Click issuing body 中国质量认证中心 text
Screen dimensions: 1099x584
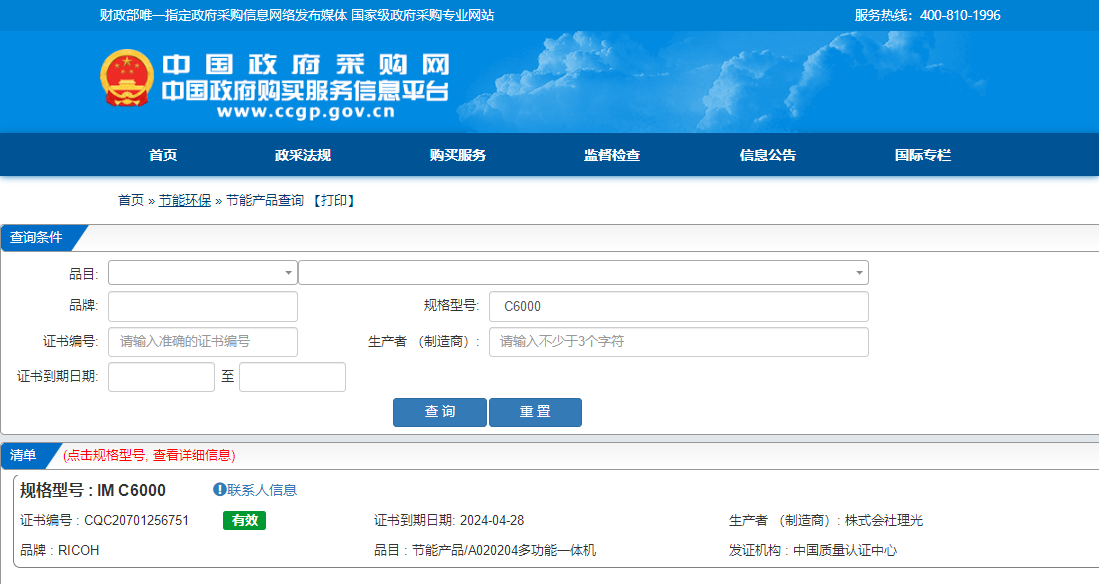[845, 550]
